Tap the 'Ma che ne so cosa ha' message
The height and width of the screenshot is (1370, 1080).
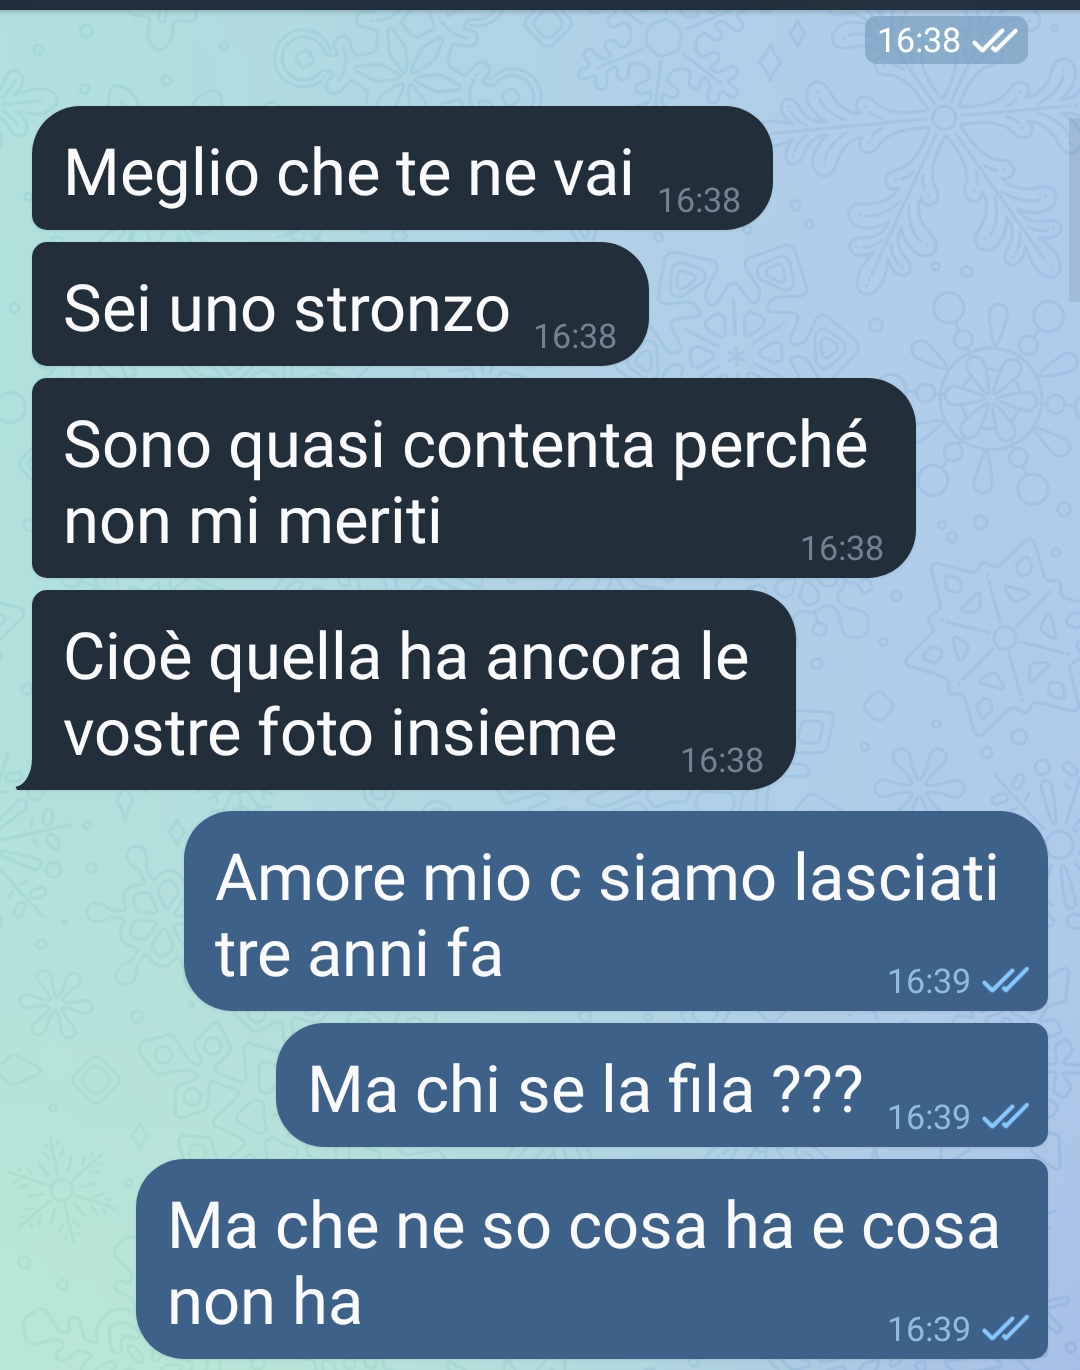pyautogui.click(x=592, y=1259)
